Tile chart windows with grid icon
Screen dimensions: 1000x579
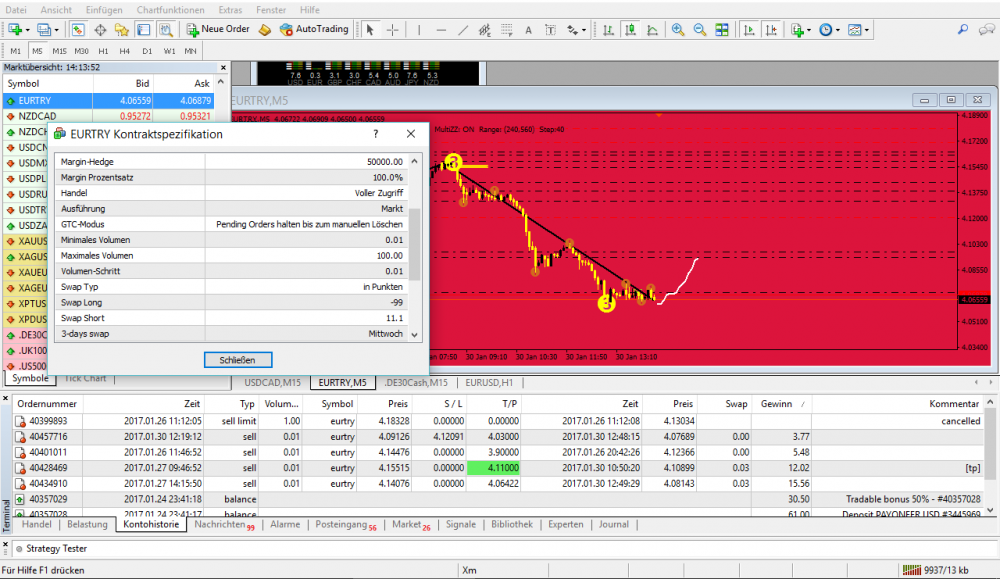coord(722,30)
